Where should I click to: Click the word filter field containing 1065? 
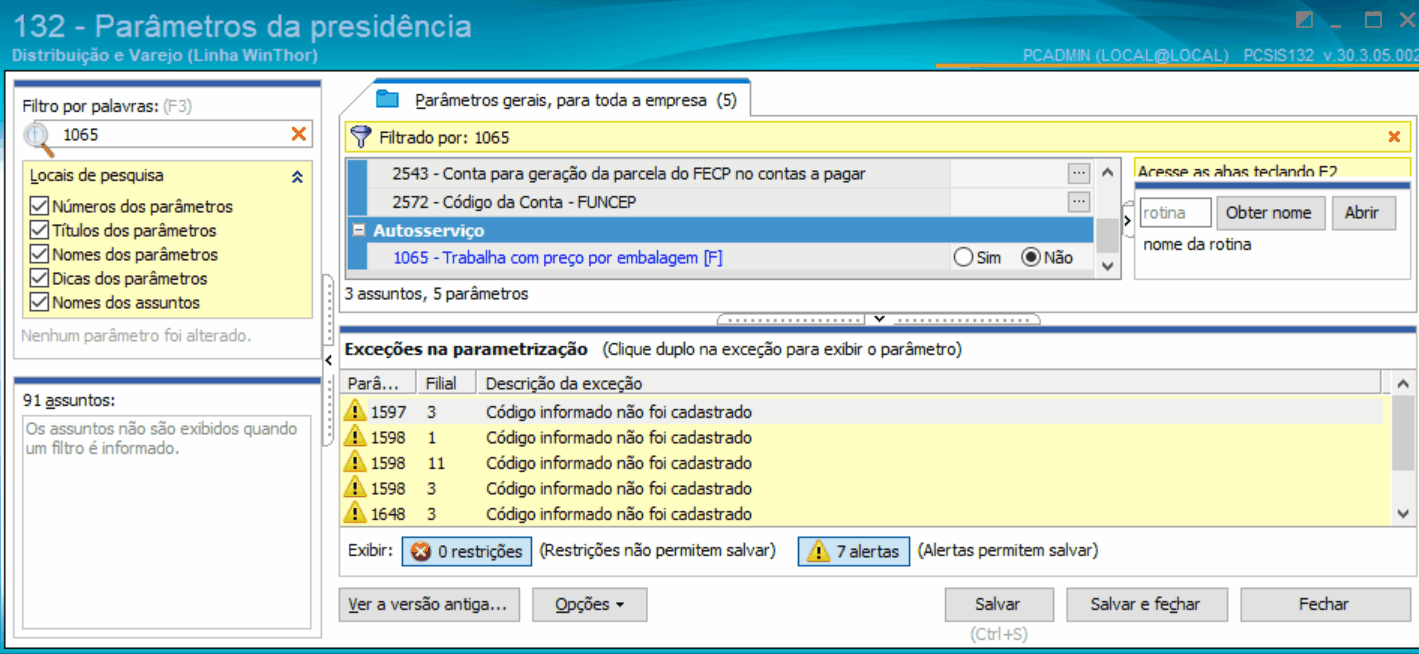tap(172, 134)
